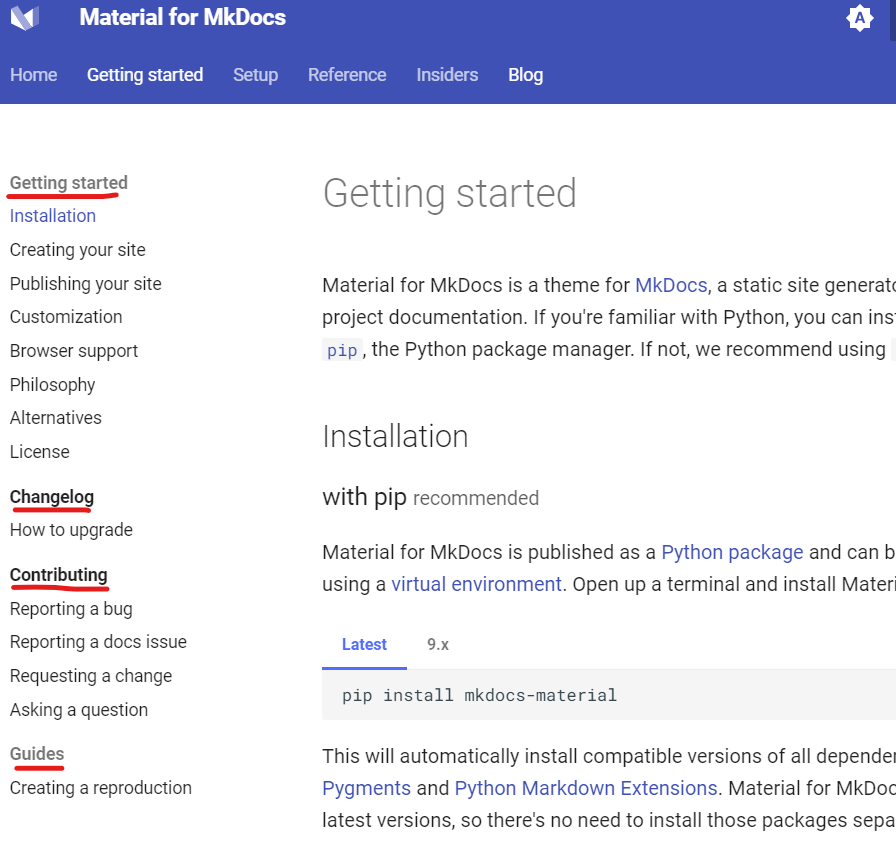Open Reporting a bug
Image resolution: width=896 pixels, height=856 pixels.
71,609
